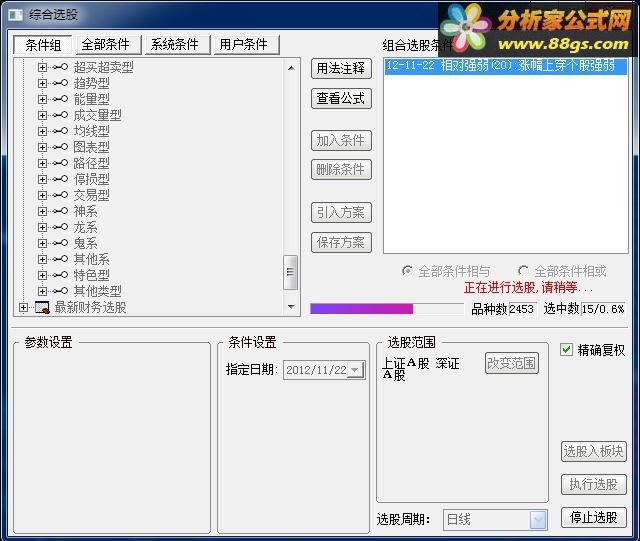
Task: Click the key icon beside 路径型
Action: click(60, 163)
